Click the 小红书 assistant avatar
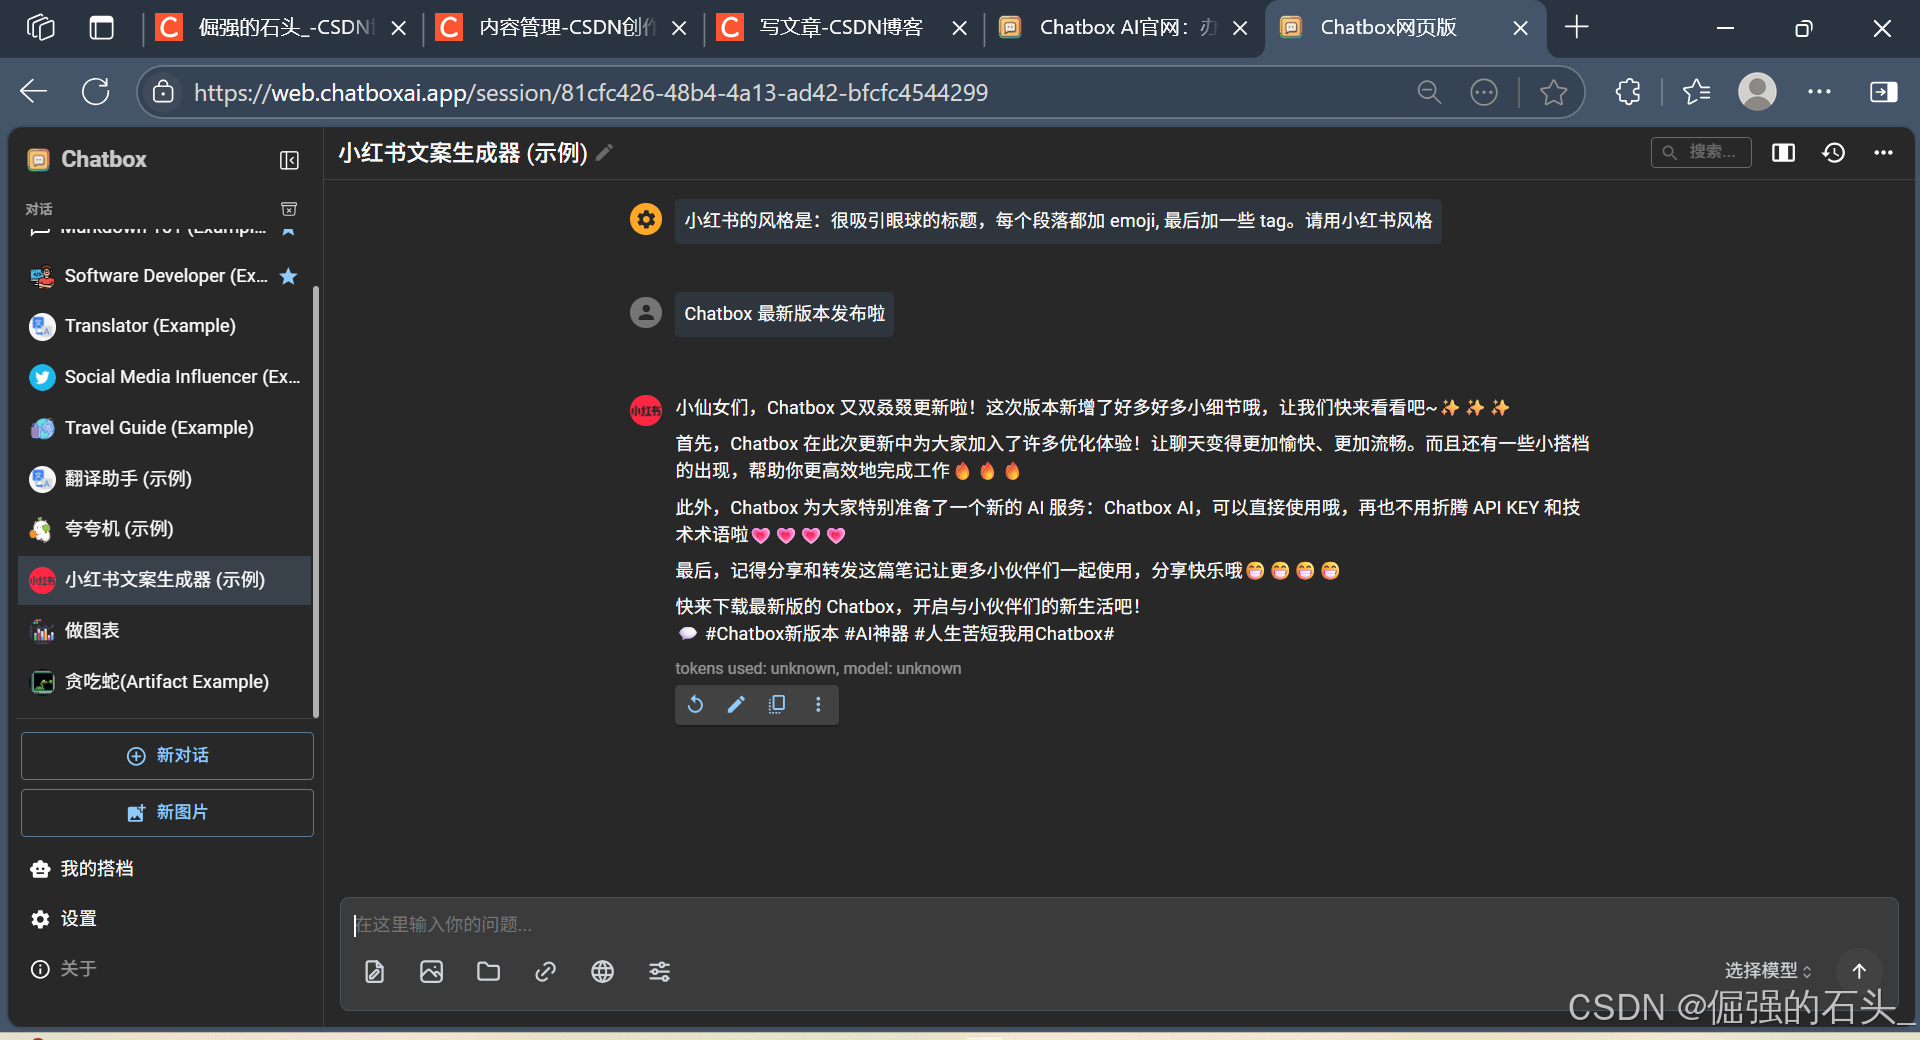Viewport: 1920px width, 1040px height. [646, 409]
